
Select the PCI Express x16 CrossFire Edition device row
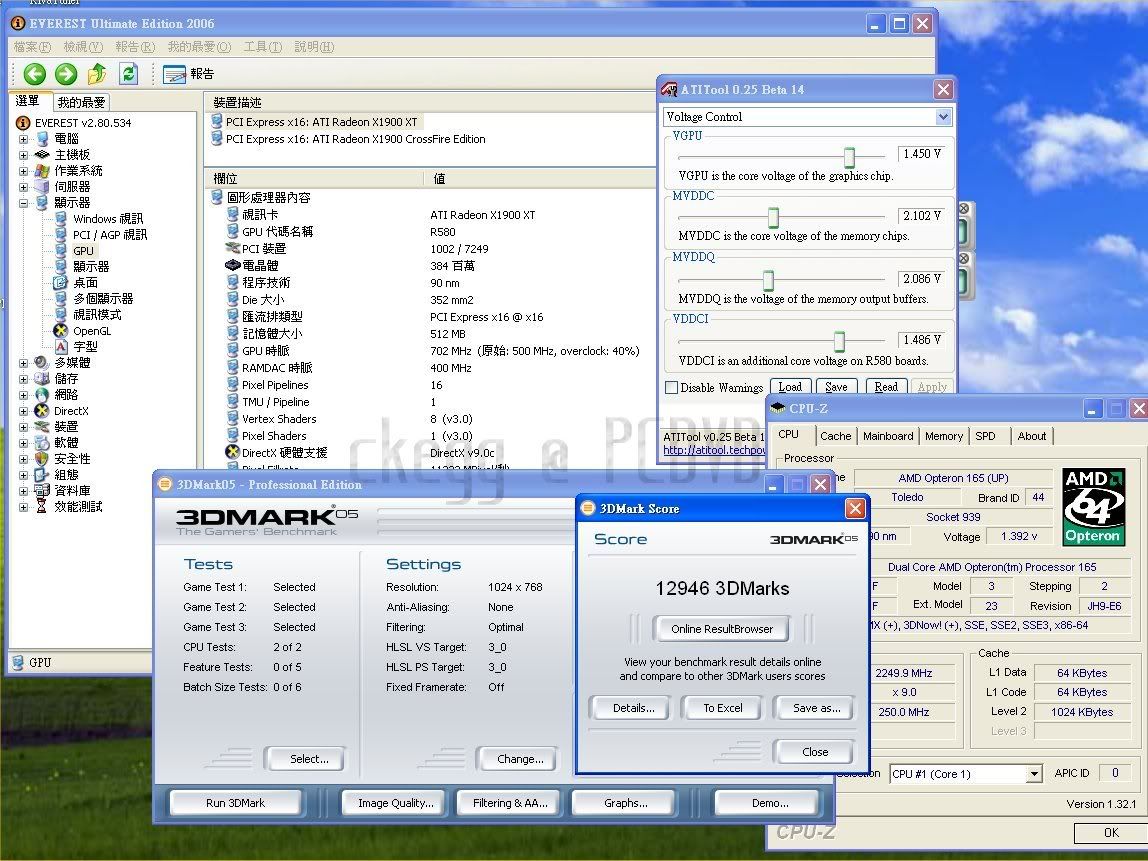point(355,139)
